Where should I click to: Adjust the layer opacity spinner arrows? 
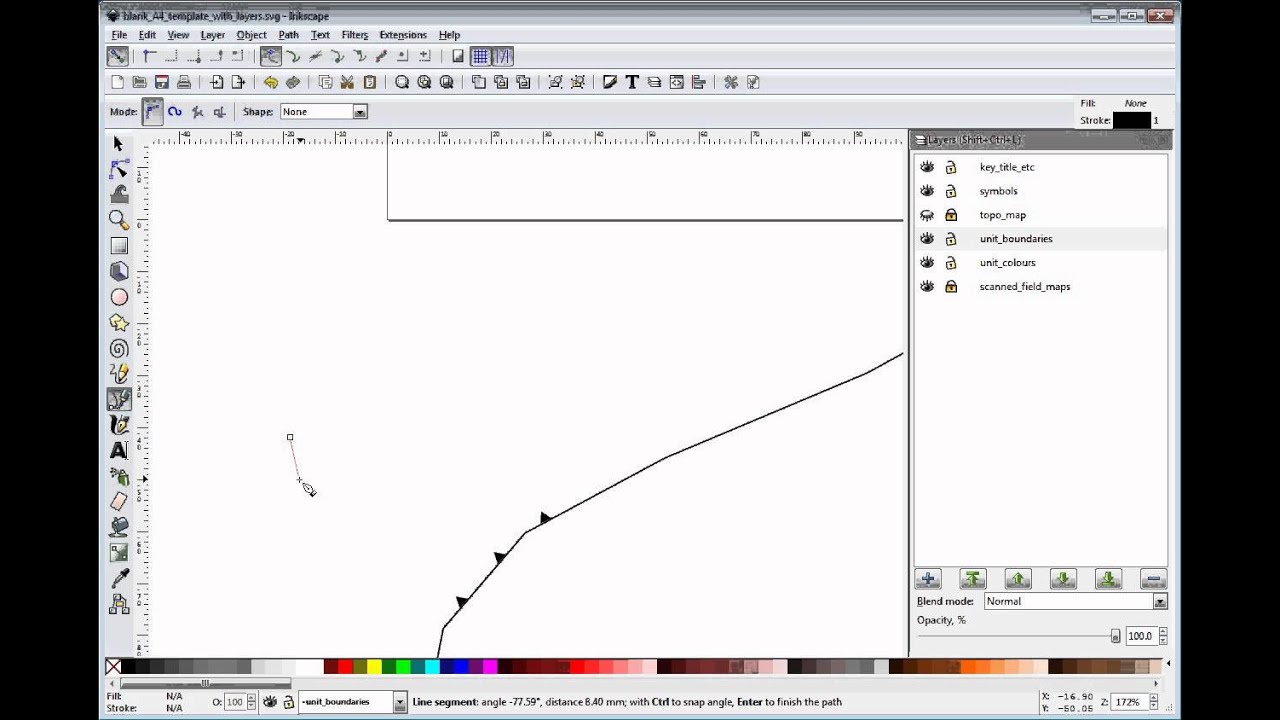click(1162, 636)
